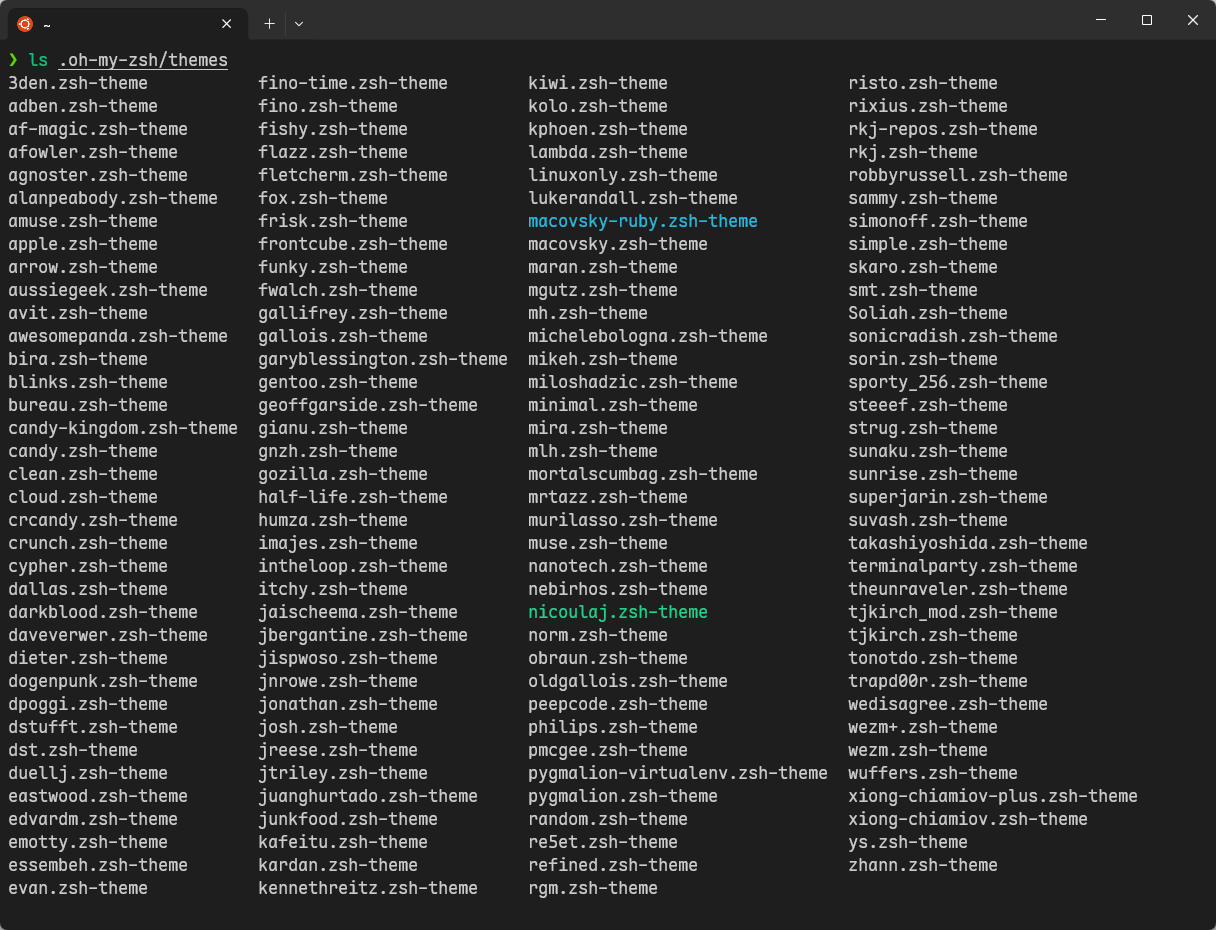
Task: Click the ls command text
Action: pyautogui.click(x=39, y=60)
